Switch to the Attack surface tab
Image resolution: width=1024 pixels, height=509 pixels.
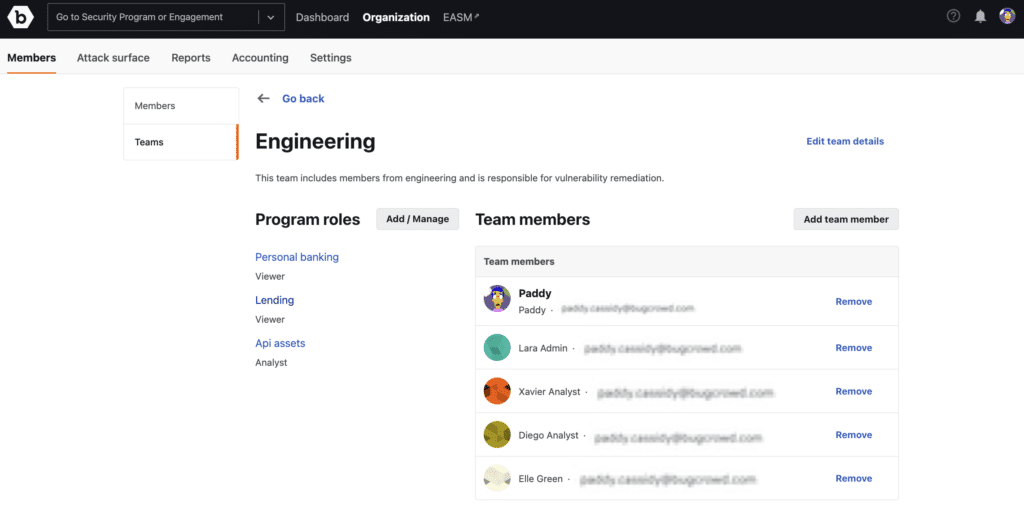coord(113,58)
